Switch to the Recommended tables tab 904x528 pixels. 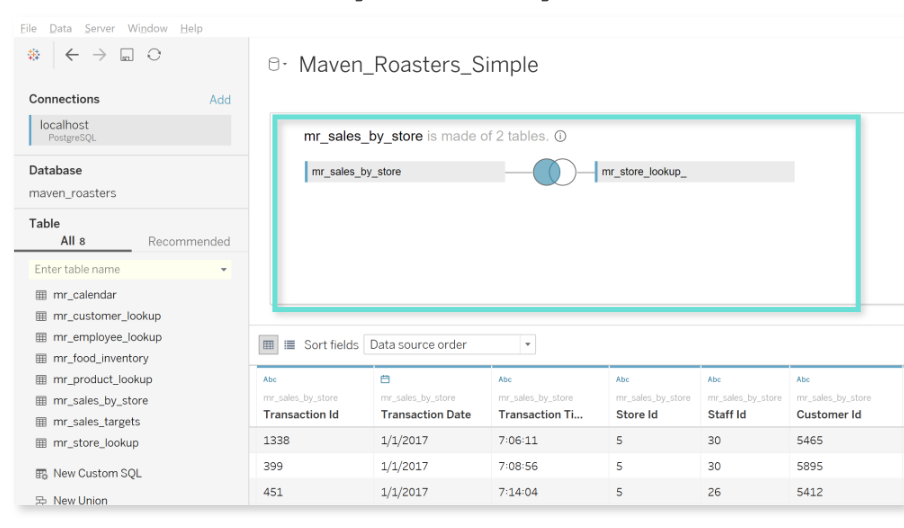coord(189,242)
